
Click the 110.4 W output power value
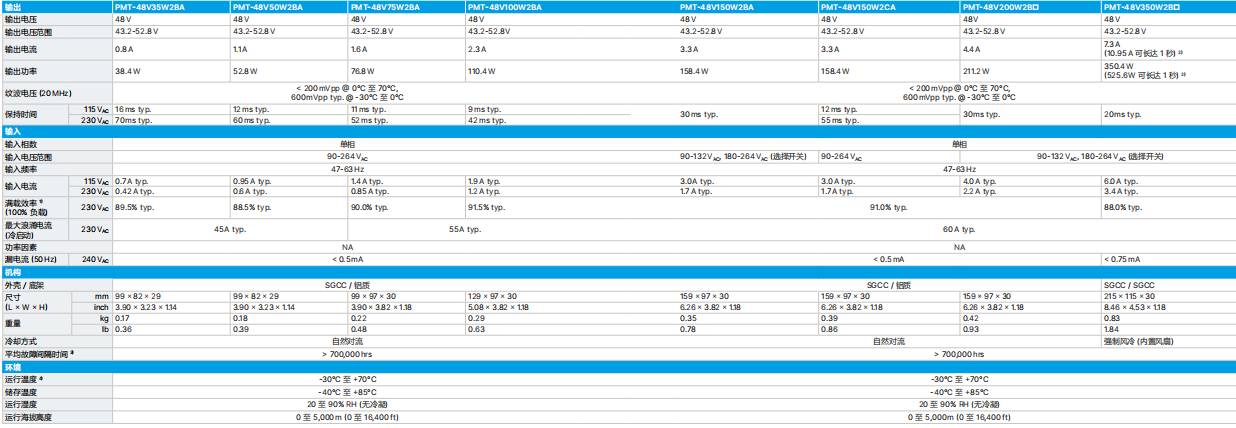coord(483,71)
